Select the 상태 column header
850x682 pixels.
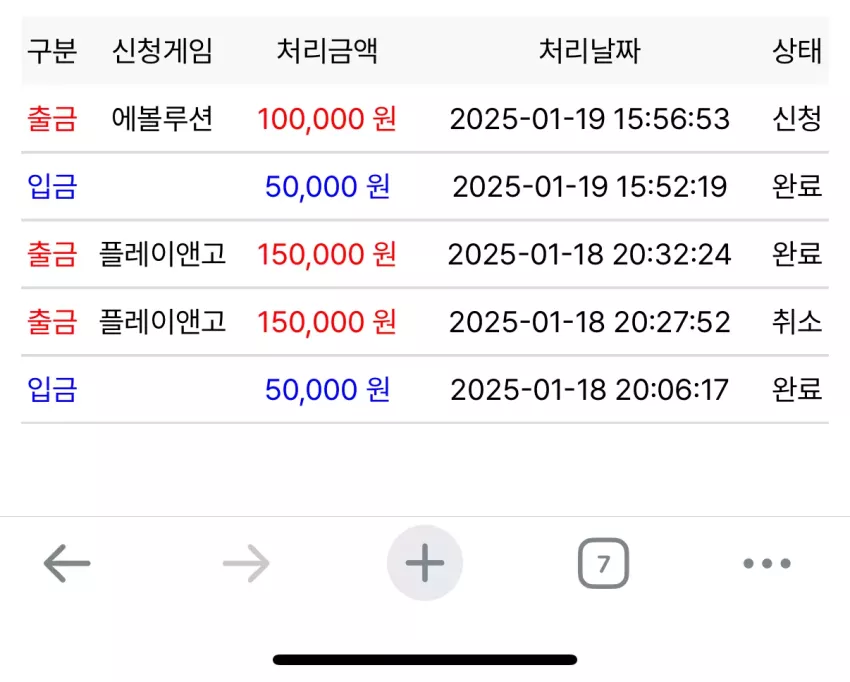[797, 51]
